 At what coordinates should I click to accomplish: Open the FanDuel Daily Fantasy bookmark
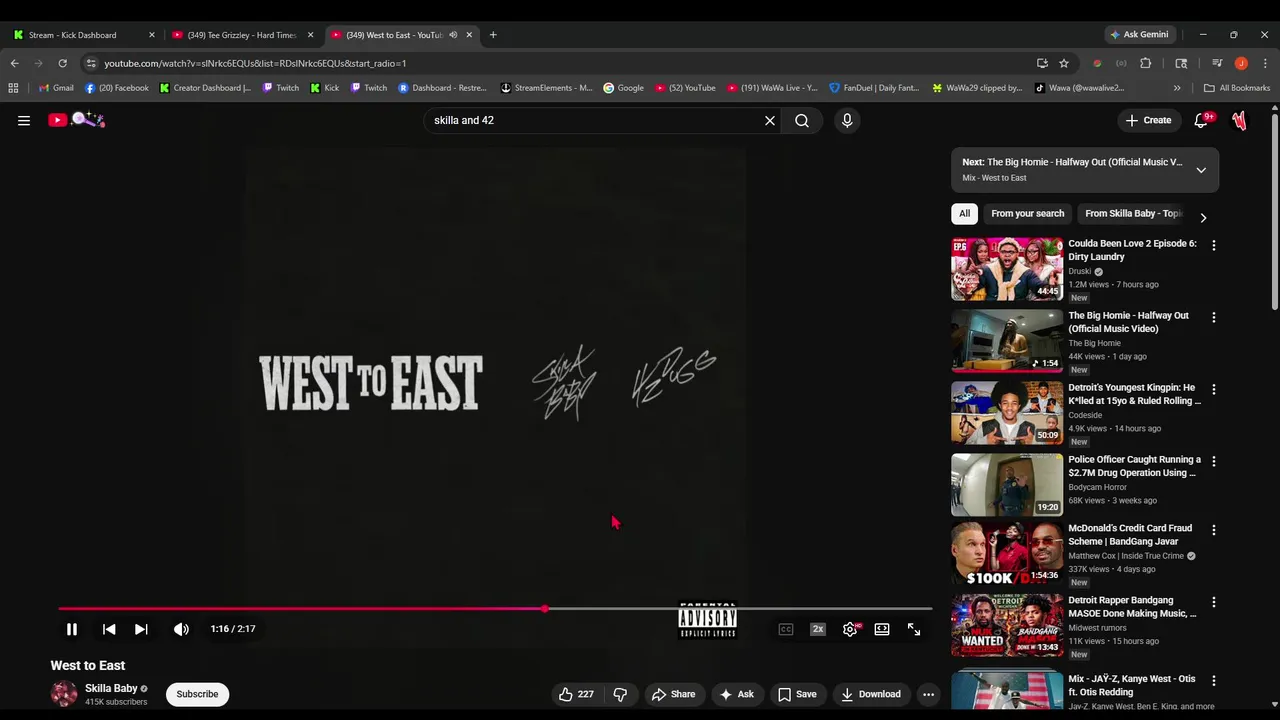[874, 88]
